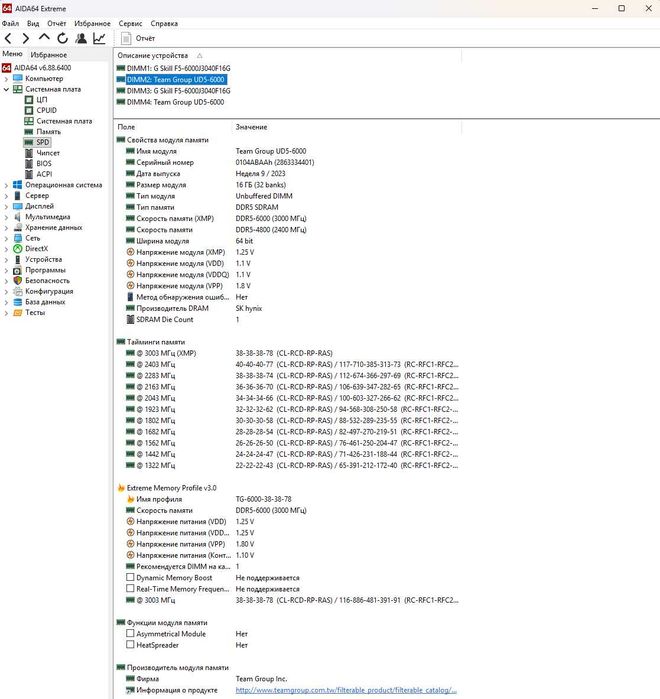
Task: Toggle the Asymmetrical Module checkbox
Action: pyautogui.click(x=130, y=633)
